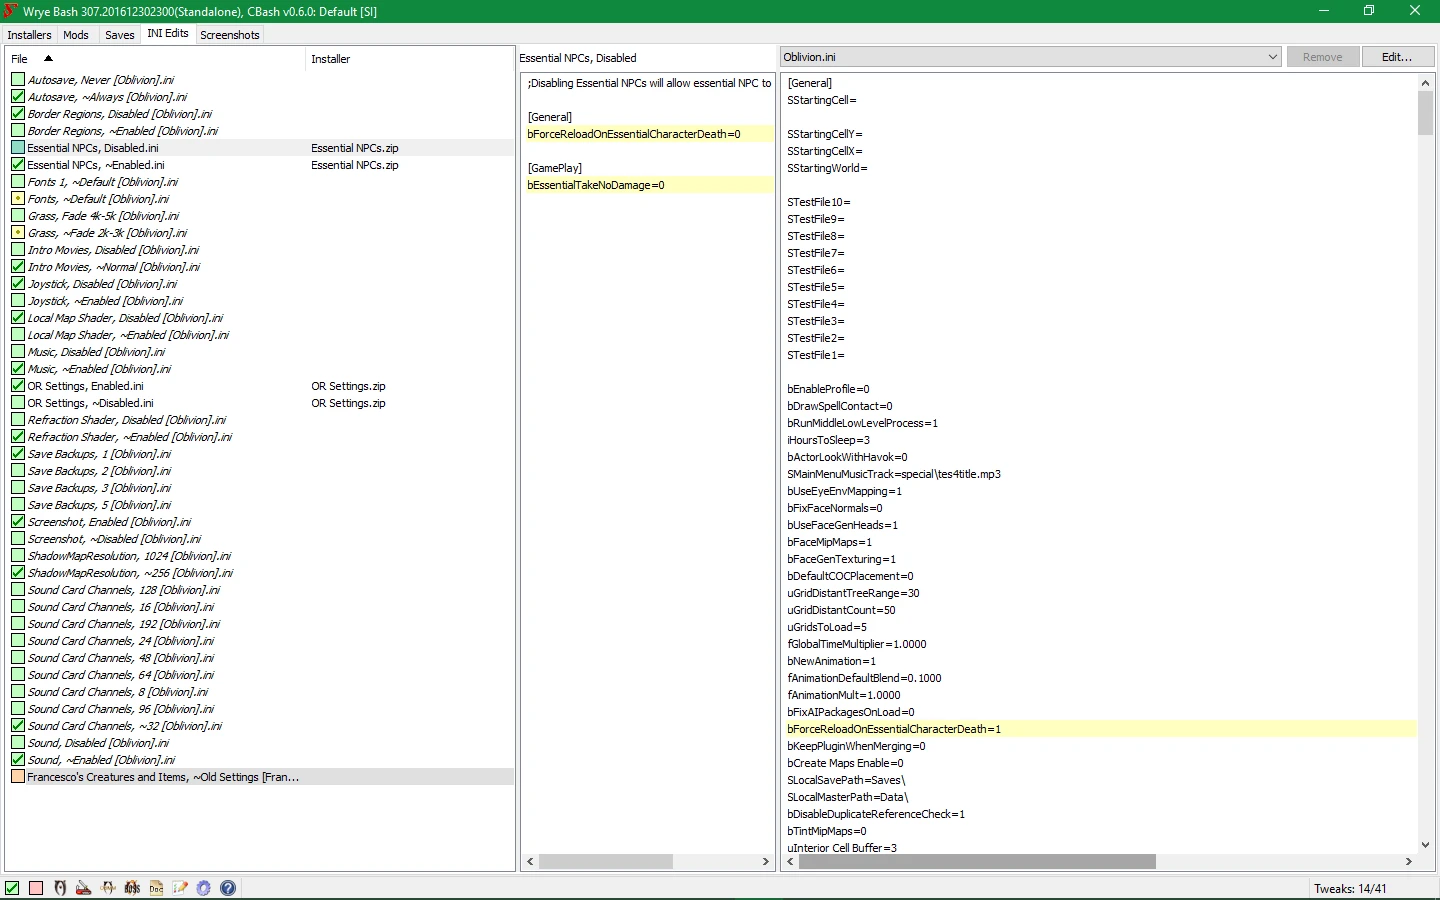The width and height of the screenshot is (1440, 900).
Task: Click the red Swiss army knife icon
Action: [84, 888]
